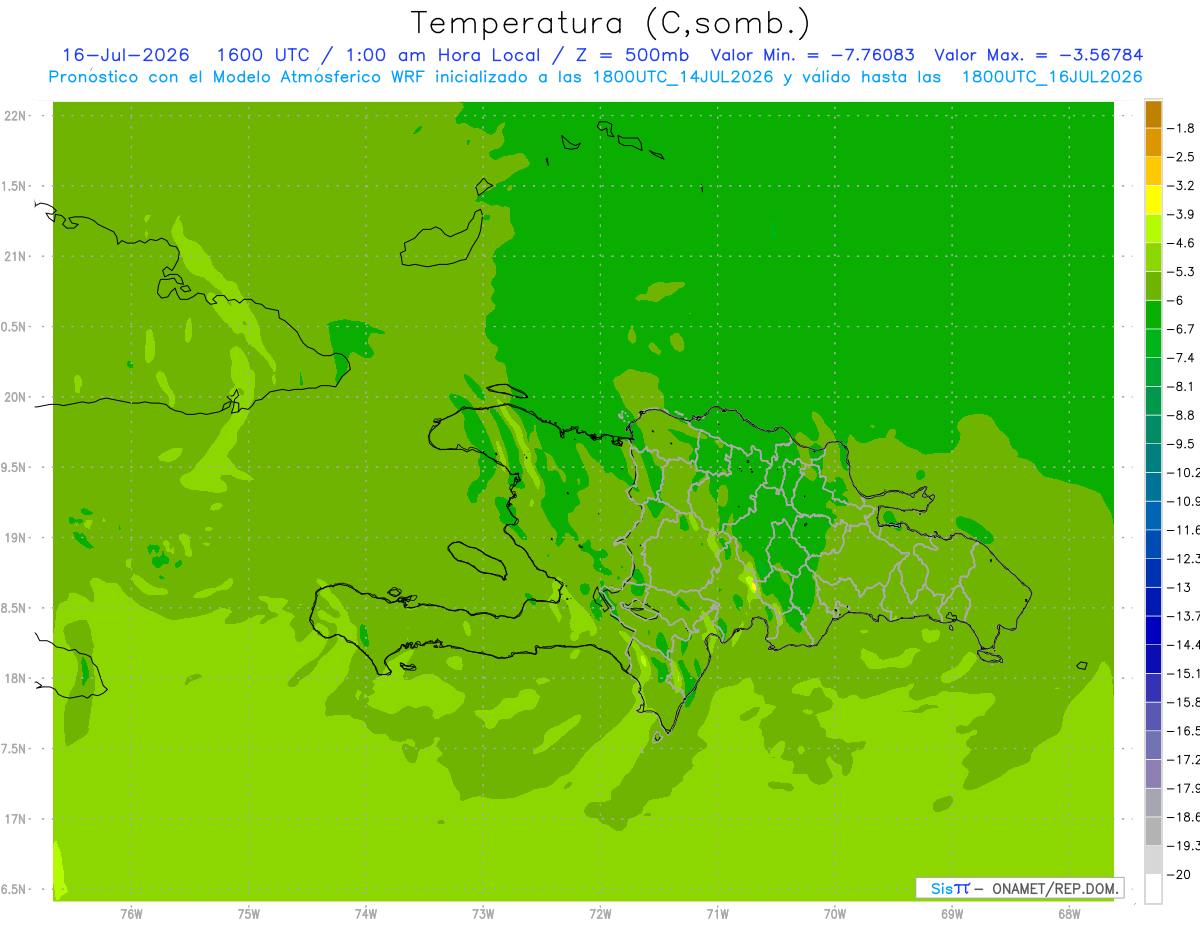Viewport: 1200px width, 927px height.
Task: Click the -3.9 color scale value
Action: [x=1181, y=214]
